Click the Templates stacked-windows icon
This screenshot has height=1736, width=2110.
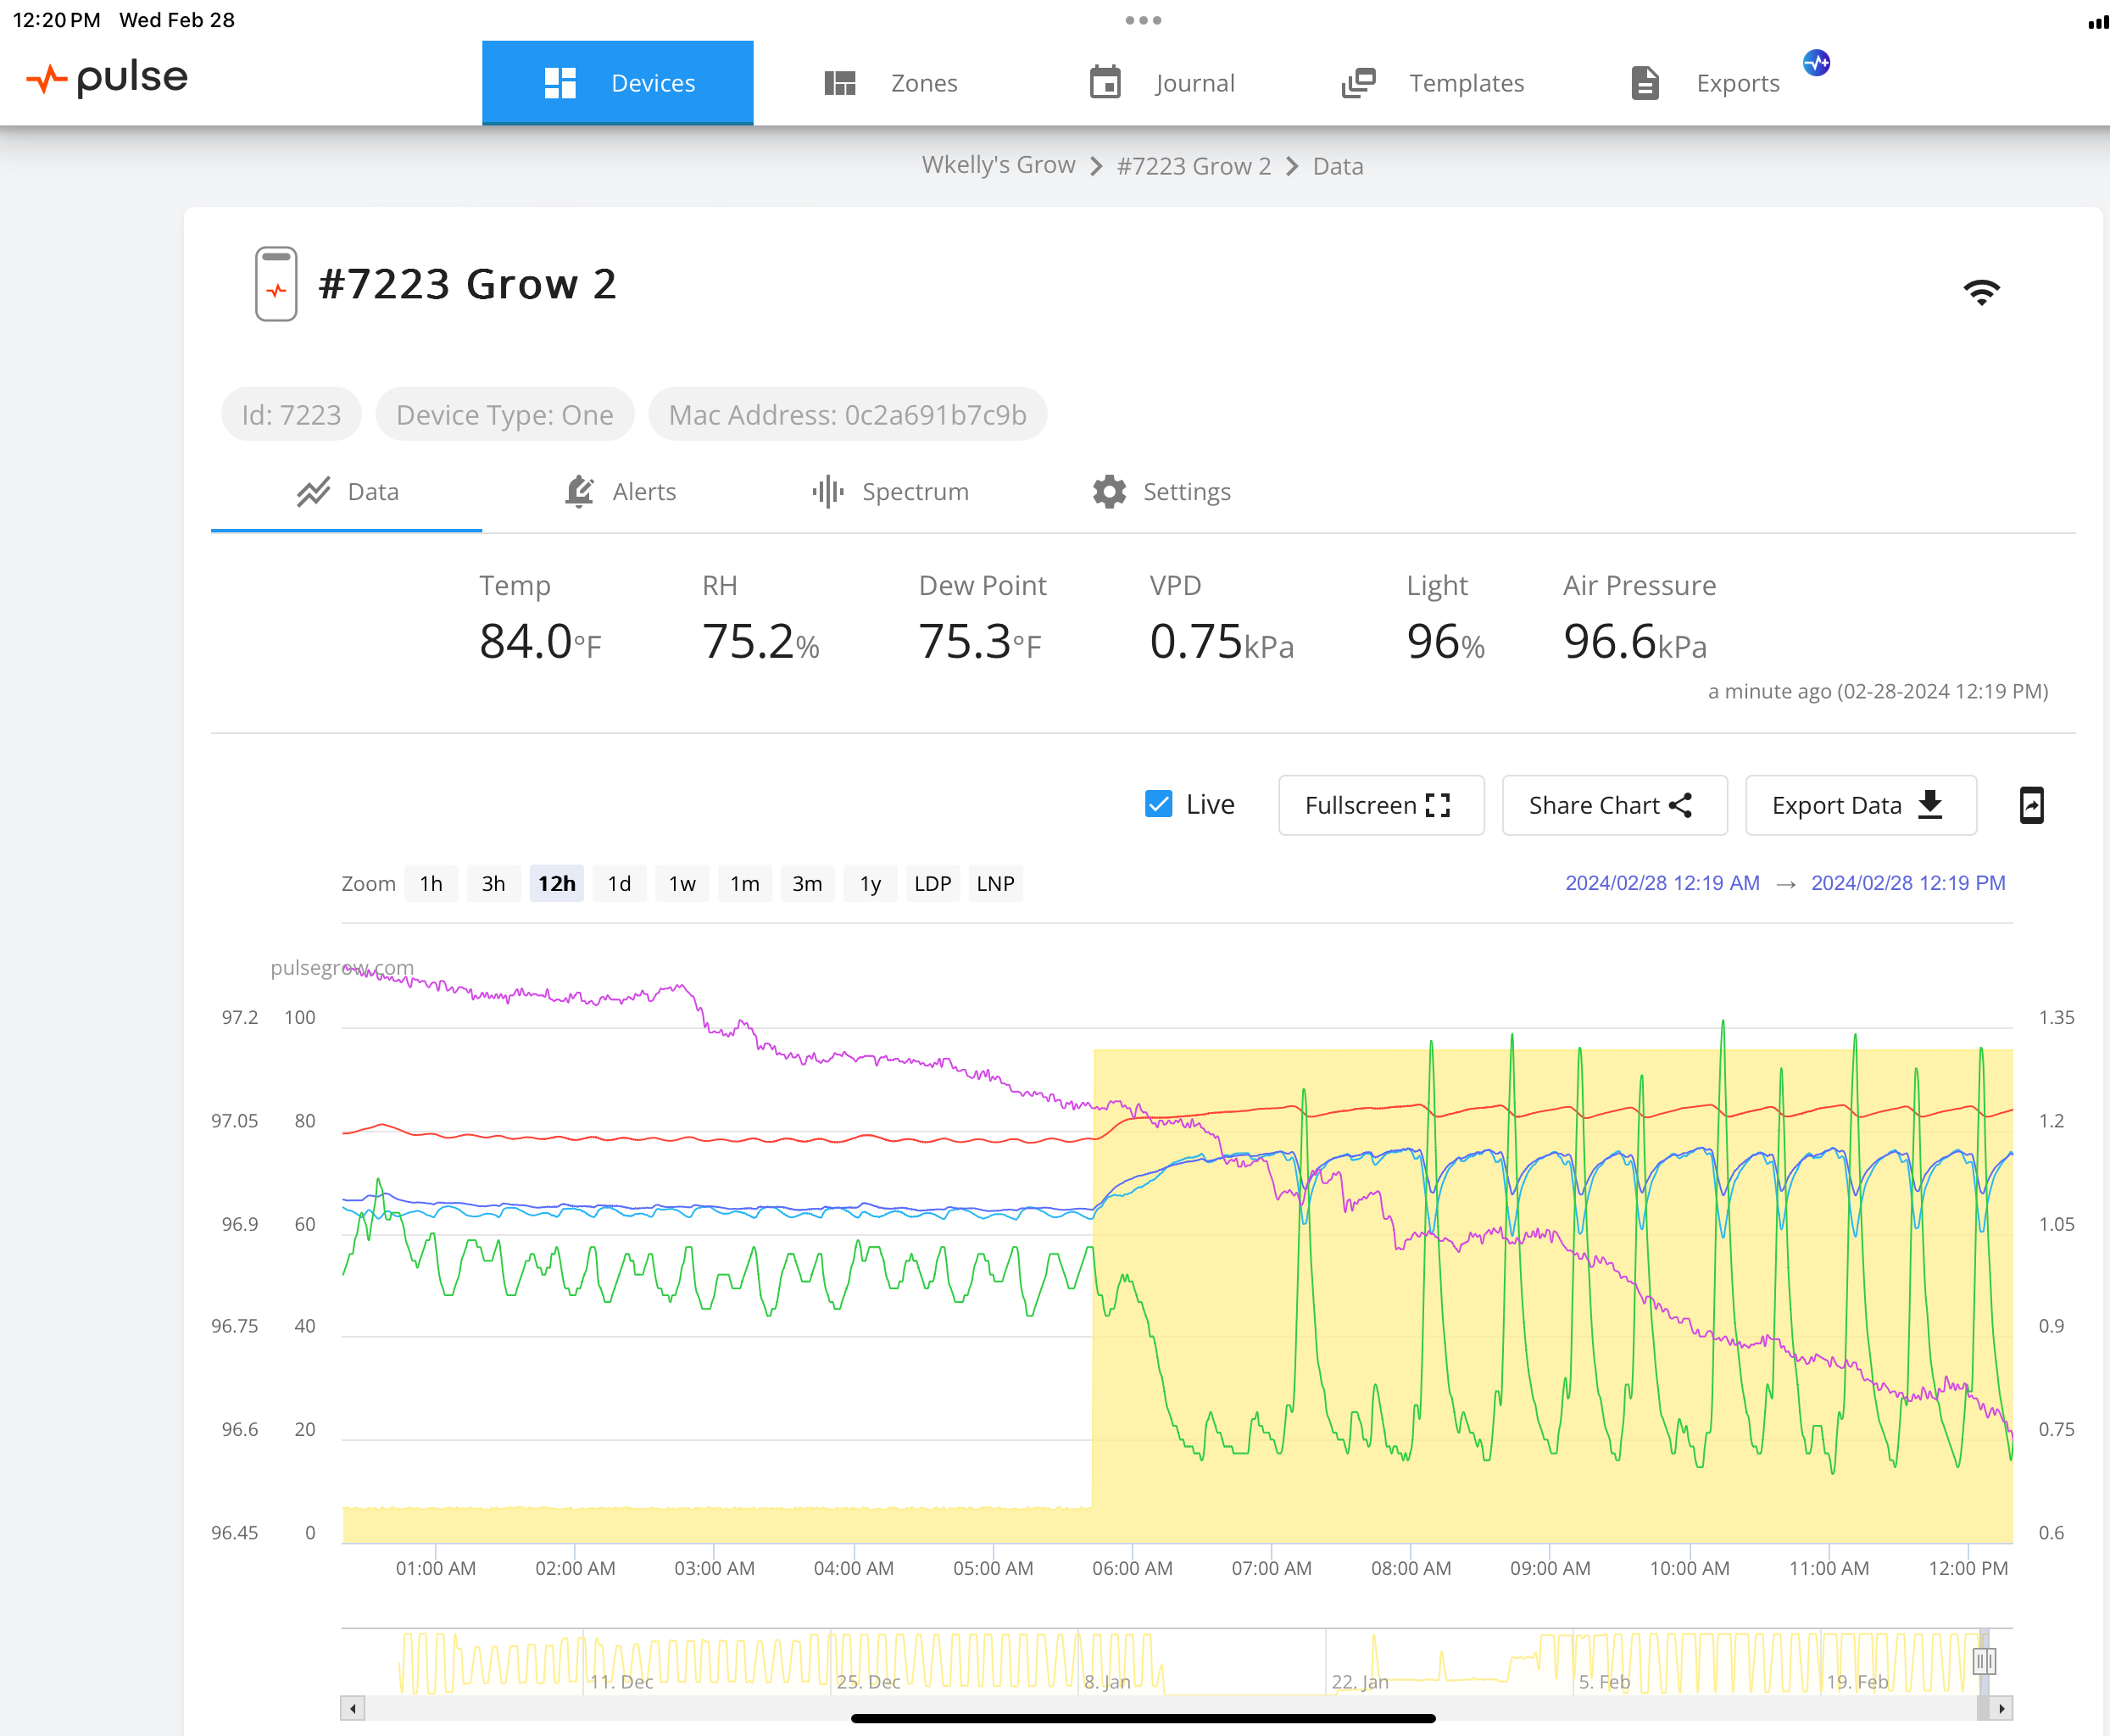1358,83
